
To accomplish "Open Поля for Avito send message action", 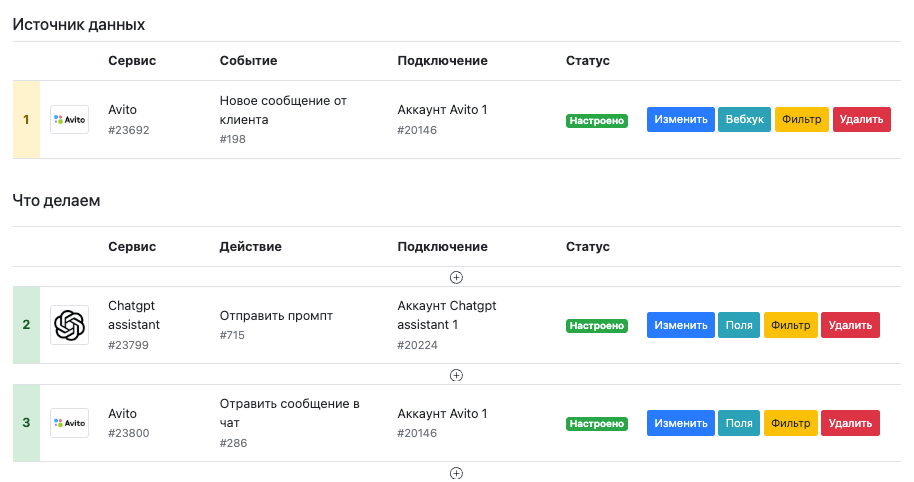I will [739, 423].
